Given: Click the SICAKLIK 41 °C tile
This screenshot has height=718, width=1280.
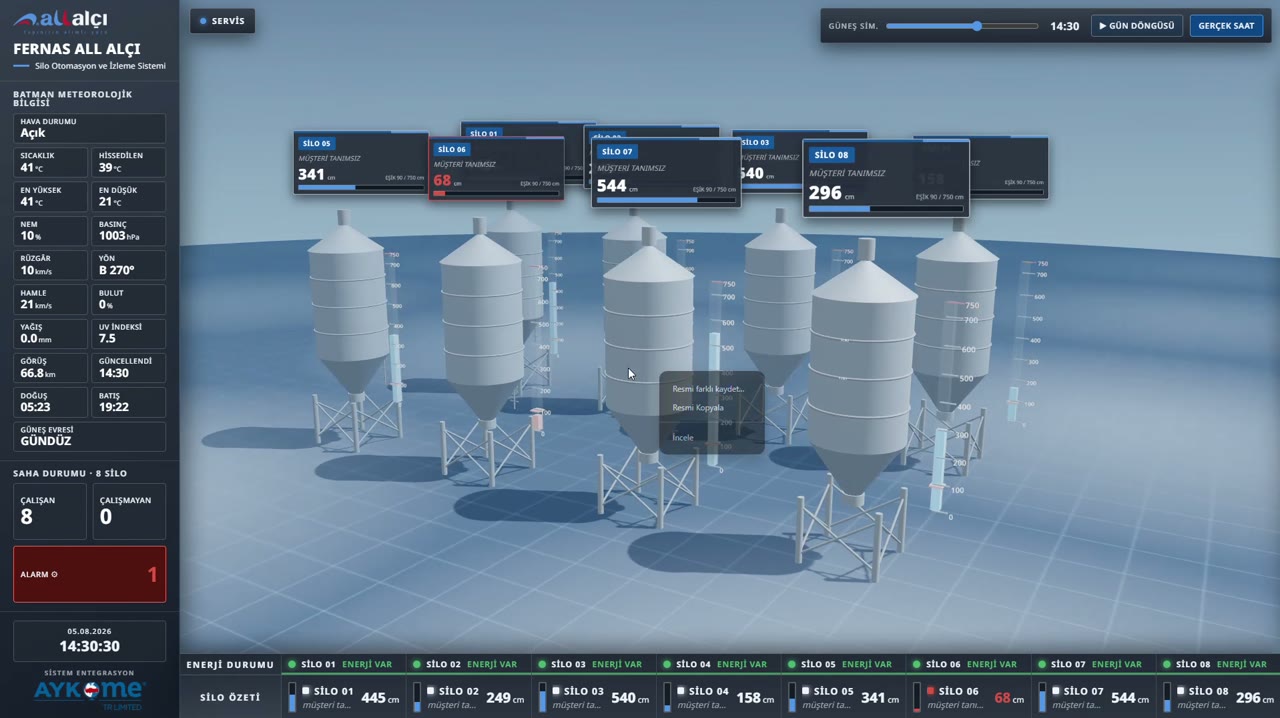Looking at the screenshot, I should coord(50,162).
